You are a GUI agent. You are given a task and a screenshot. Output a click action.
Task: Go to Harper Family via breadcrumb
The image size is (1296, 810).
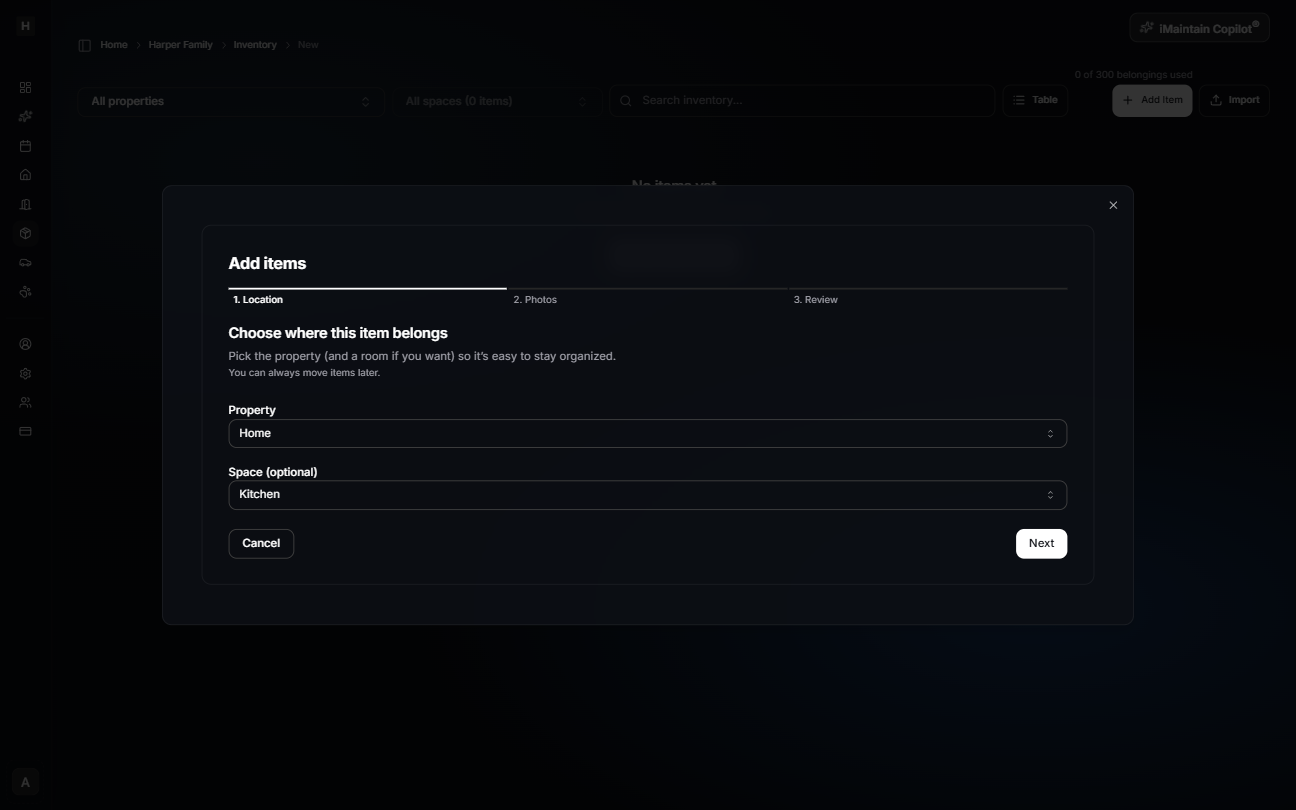click(180, 44)
